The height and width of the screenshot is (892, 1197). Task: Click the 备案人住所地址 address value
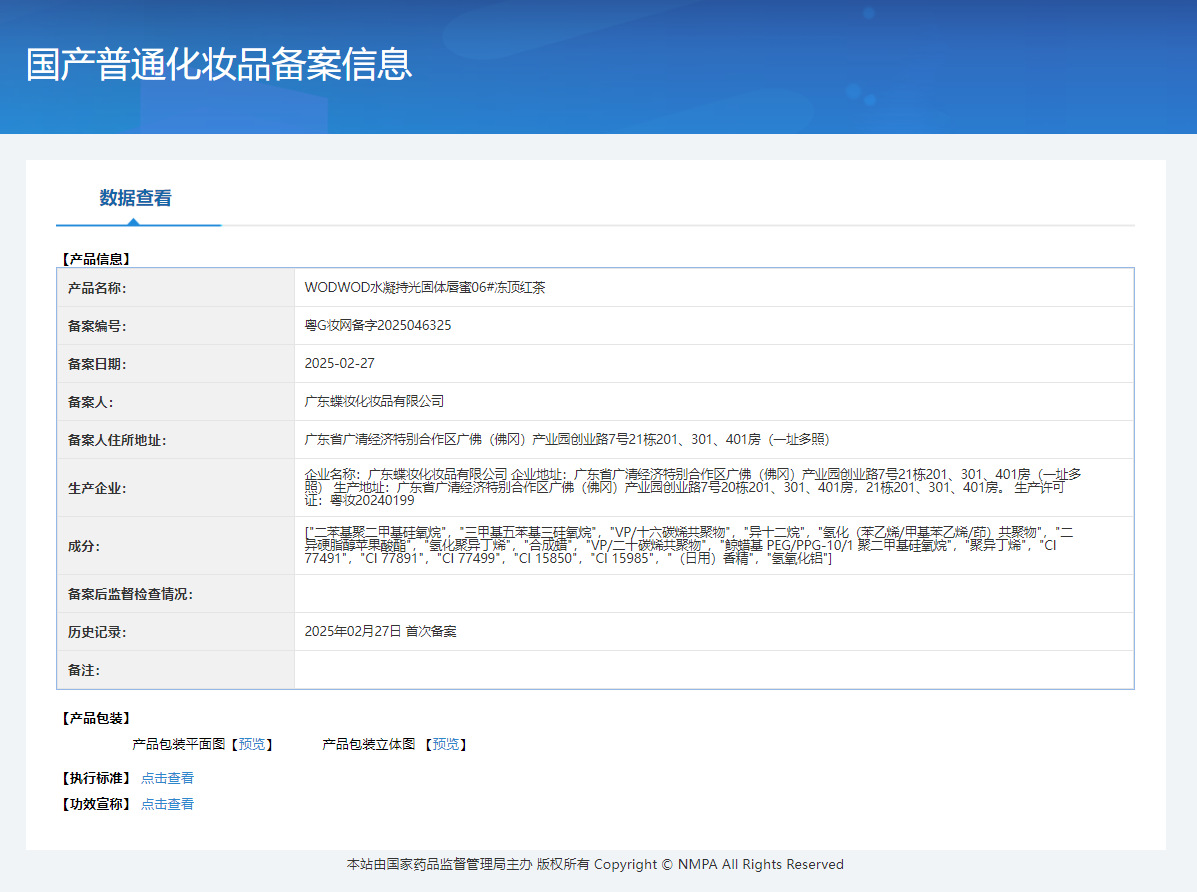(x=566, y=439)
